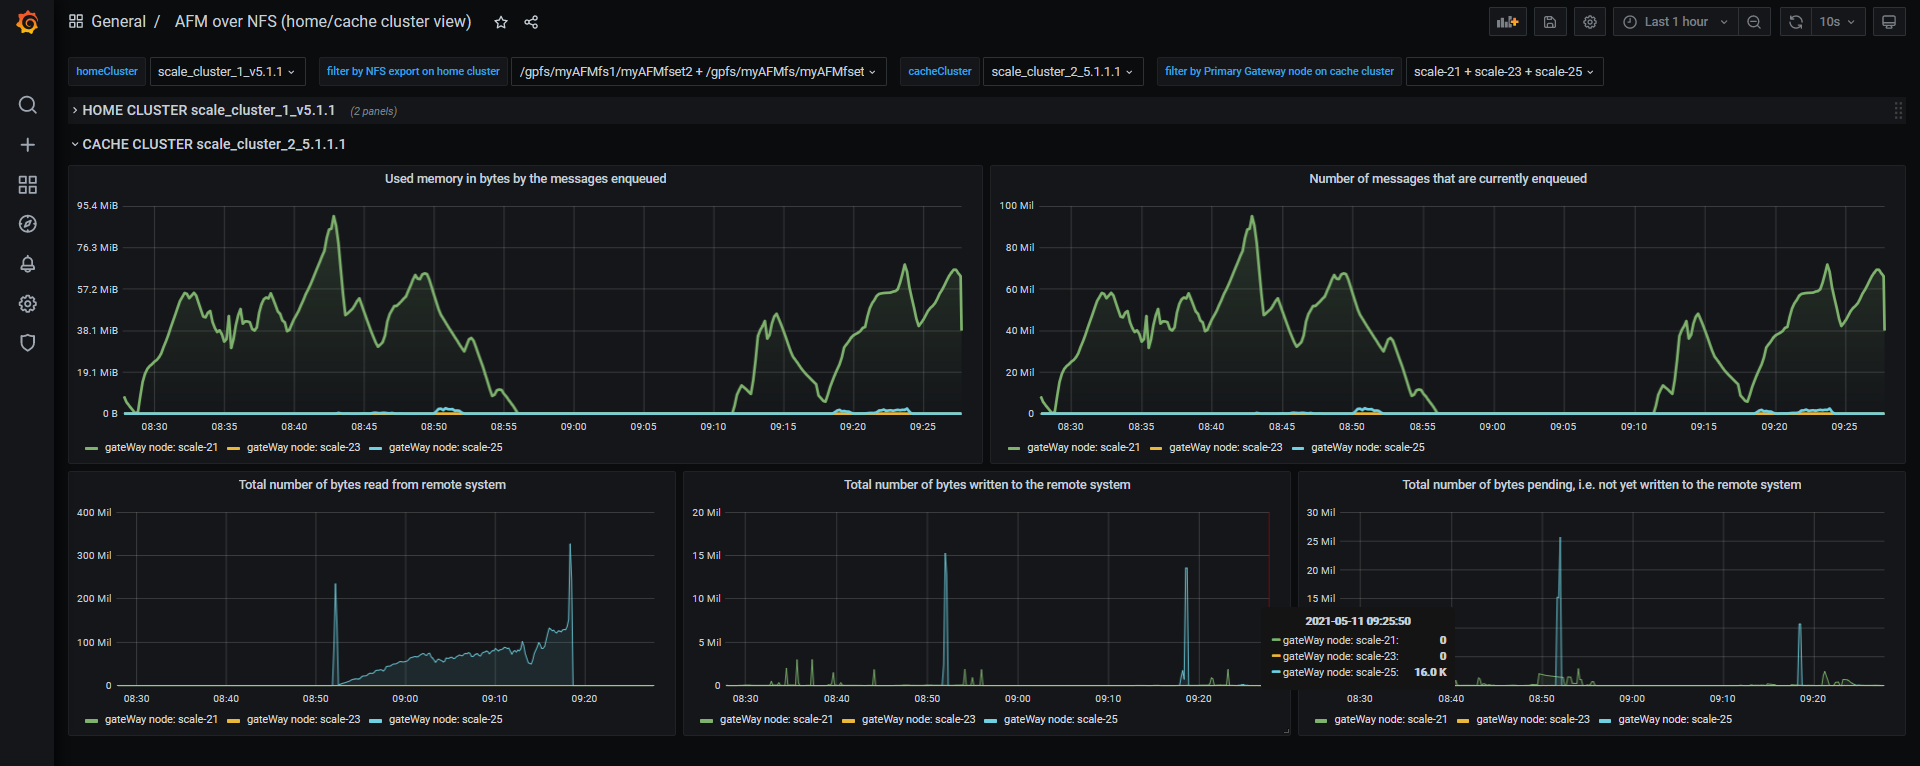Click the zoom out time range button
Viewport: 1920px width, 766px height.
[x=1754, y=22]
